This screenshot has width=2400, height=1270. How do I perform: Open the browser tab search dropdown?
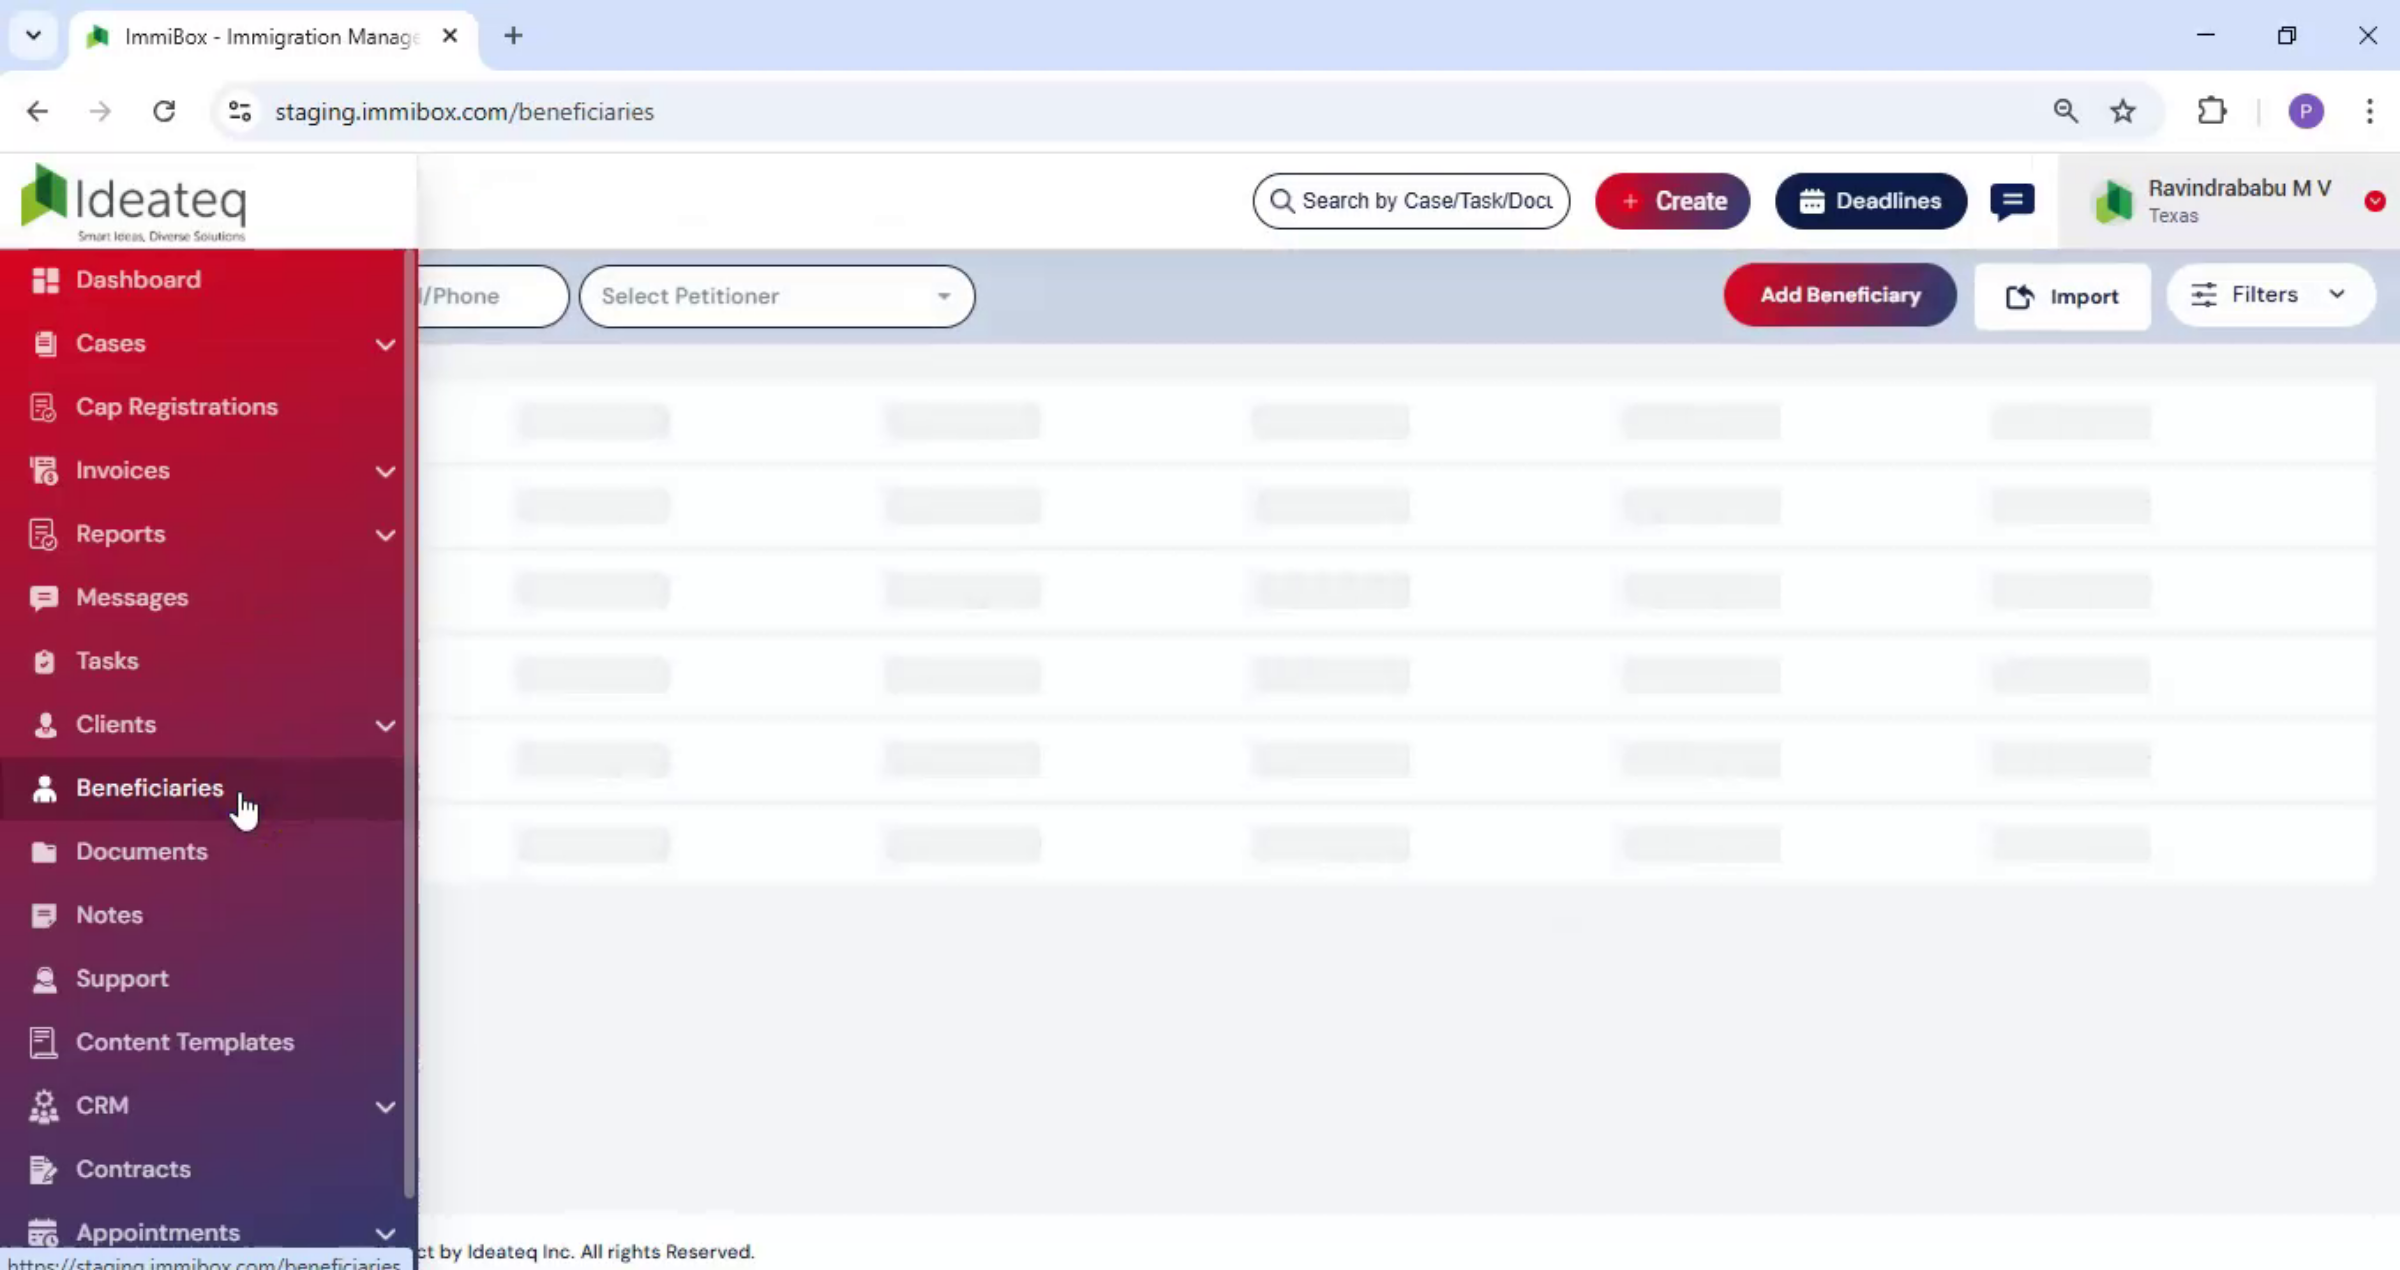(x=33, y=36)
